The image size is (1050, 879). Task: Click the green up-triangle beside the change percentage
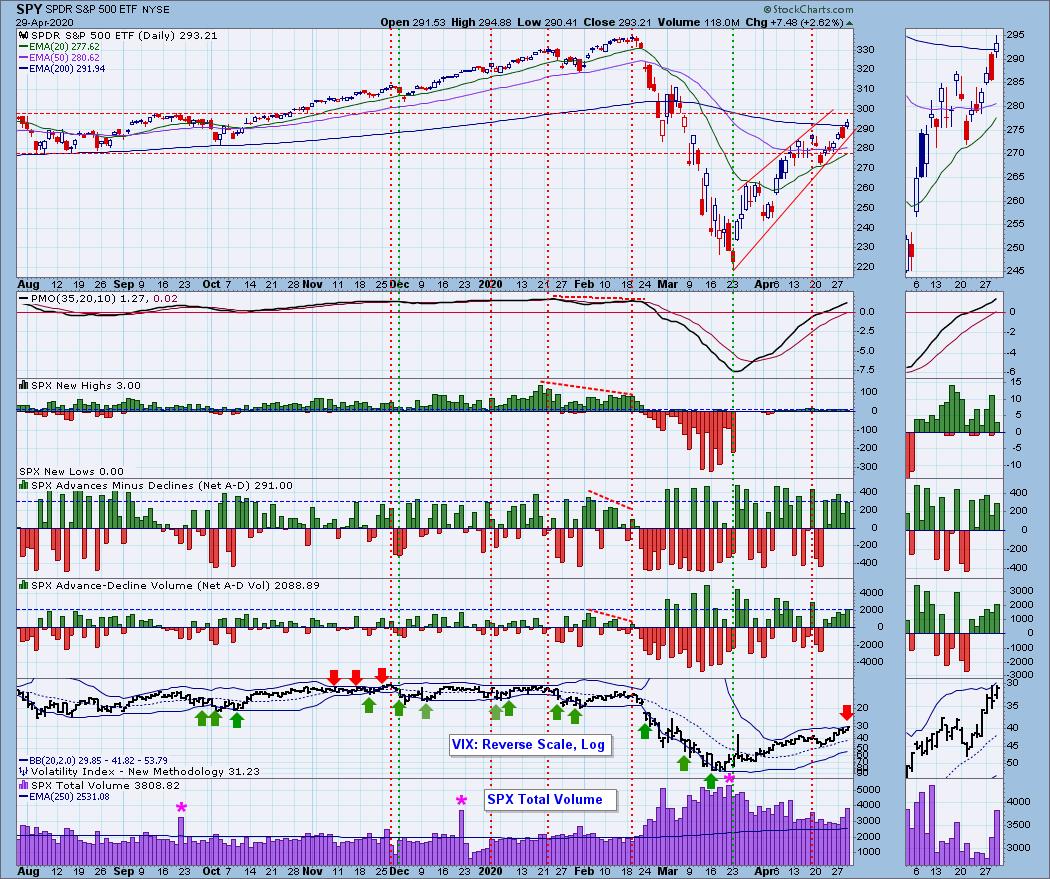tap(850, 23)
